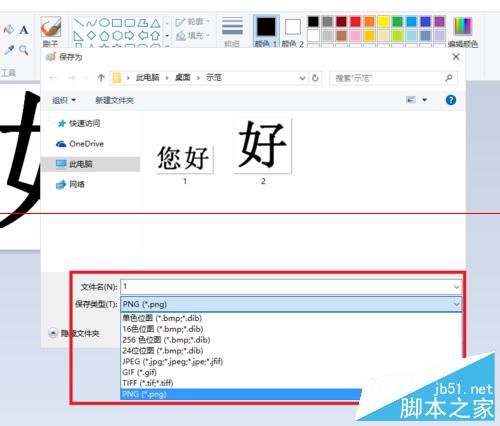Pick purple from the color palette
500x426 pixels.
pyautogui.click(x=439, y=22)
